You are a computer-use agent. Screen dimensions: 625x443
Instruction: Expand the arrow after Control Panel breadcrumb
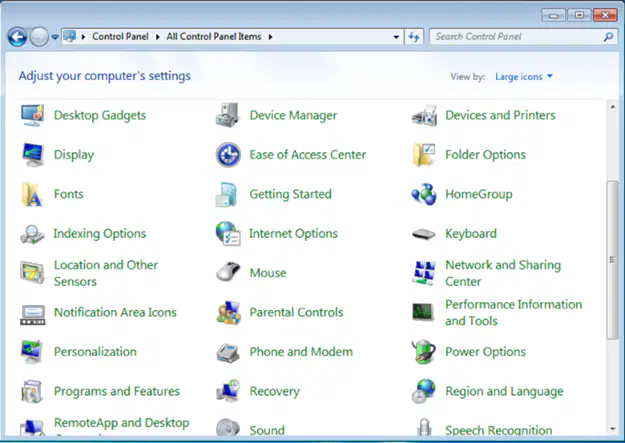pyautogui.click(x=158, y=37)
